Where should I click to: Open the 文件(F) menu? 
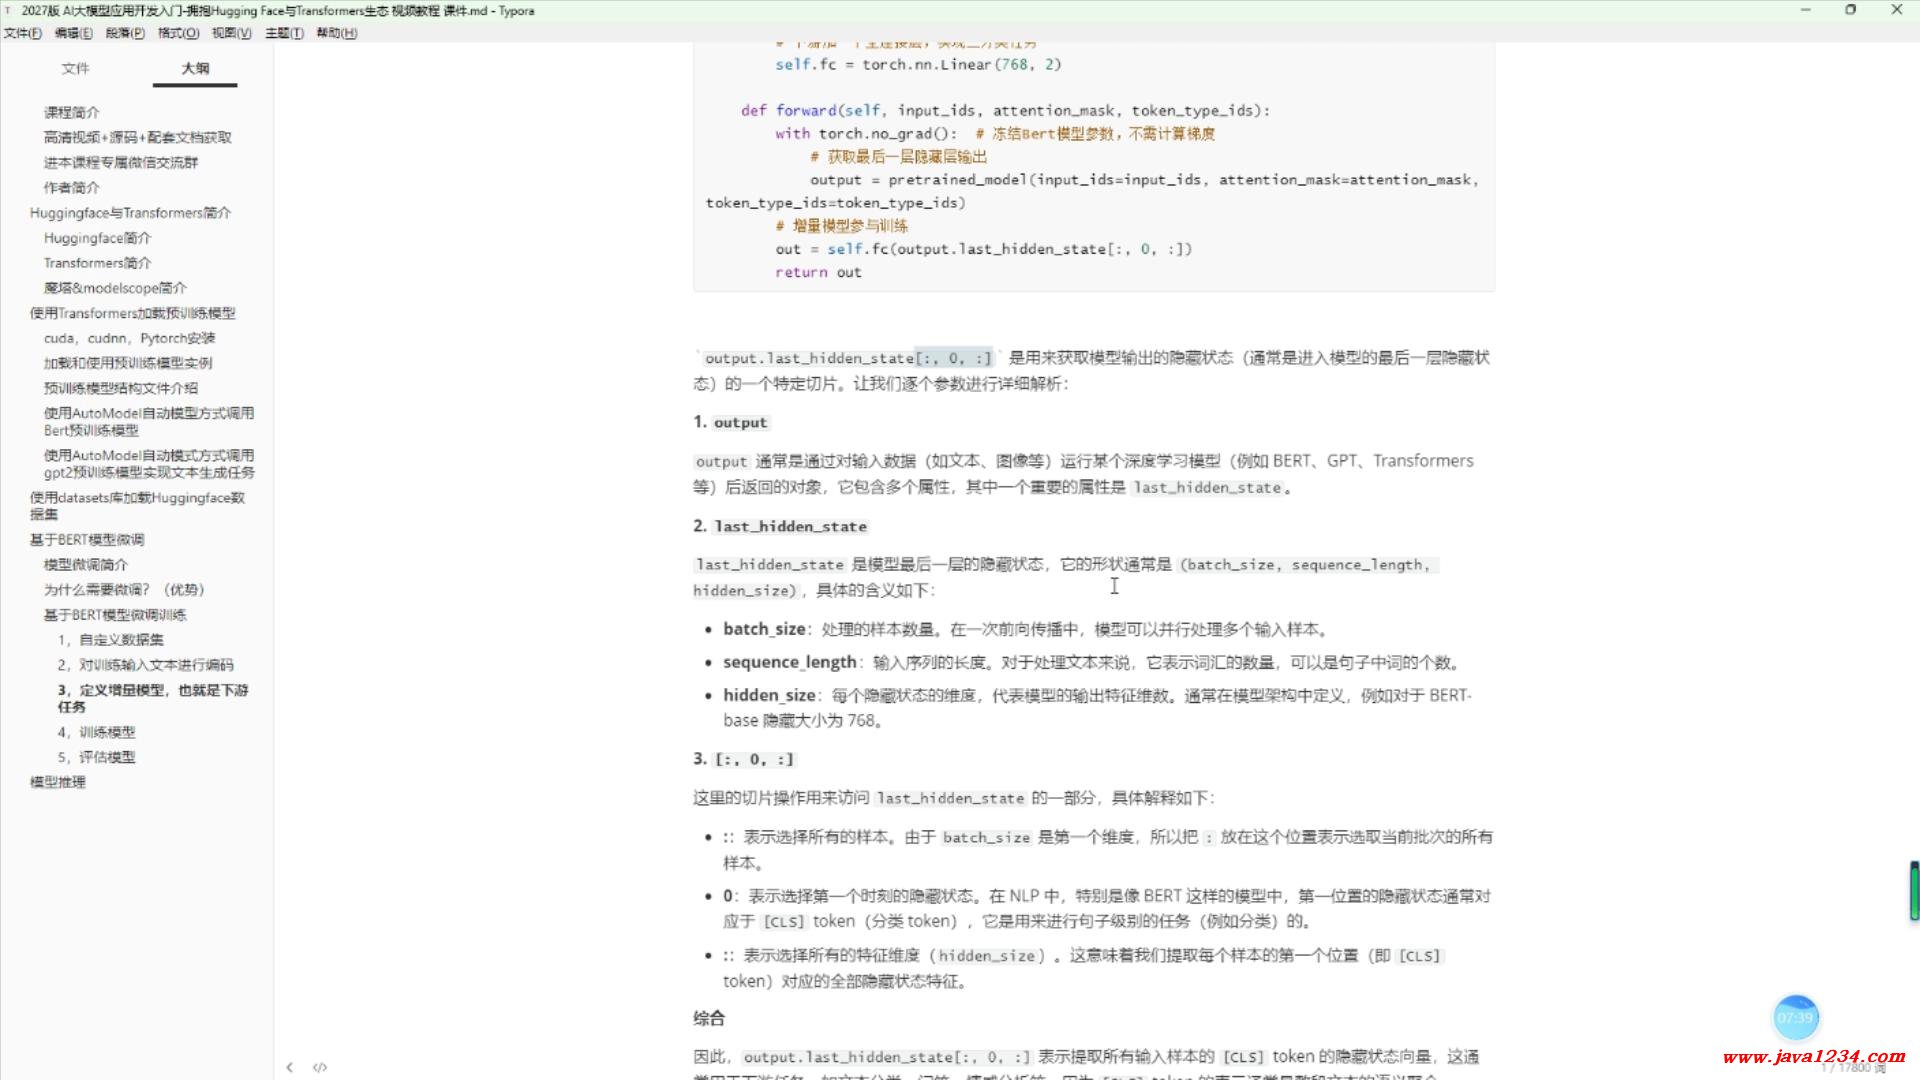point(22,33)
